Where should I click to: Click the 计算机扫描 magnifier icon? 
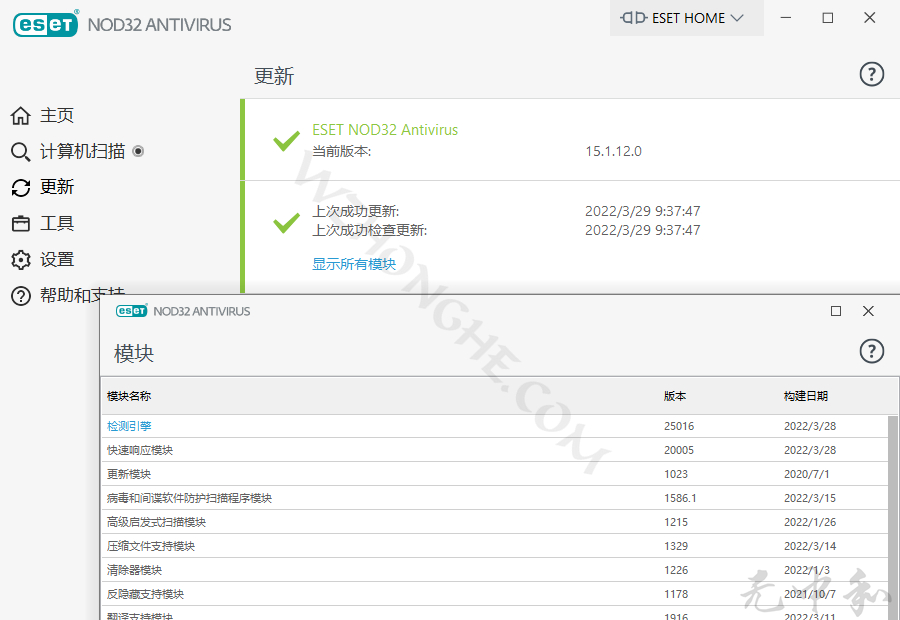[21, 151]
